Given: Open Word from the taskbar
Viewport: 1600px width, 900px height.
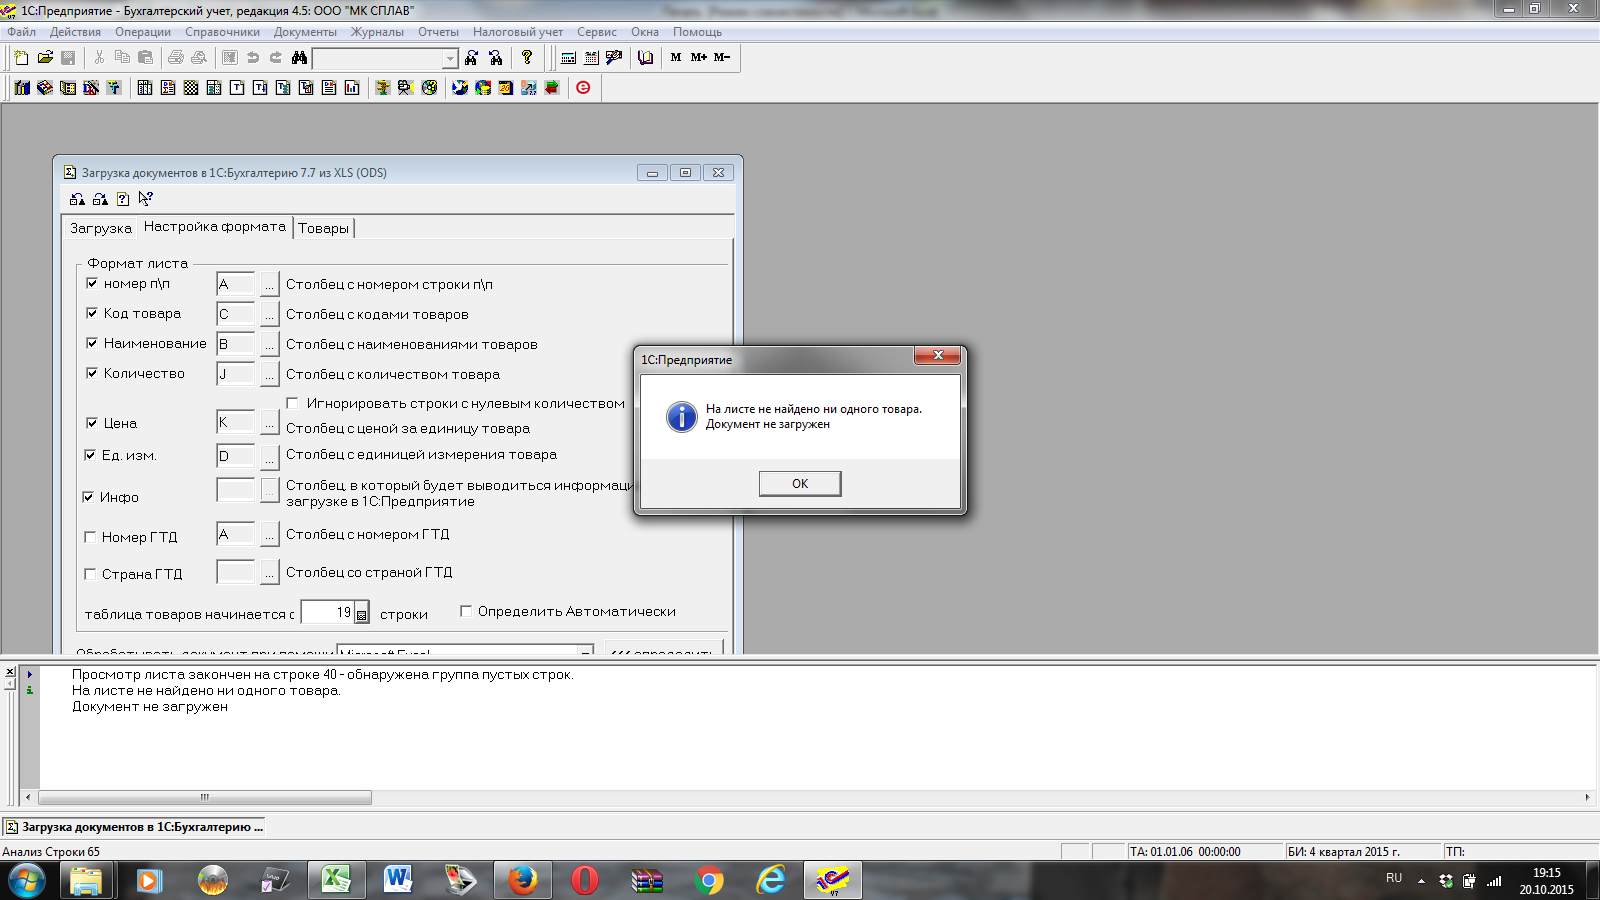Looking at the screenshot, I should [x=397, y=880].
